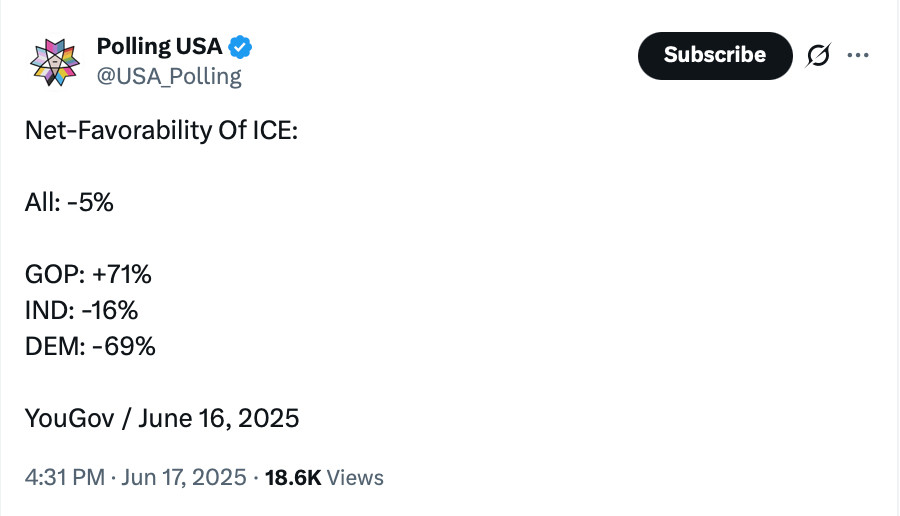
Task: Click the Subscribe button
Action: (x=715, y=56)
